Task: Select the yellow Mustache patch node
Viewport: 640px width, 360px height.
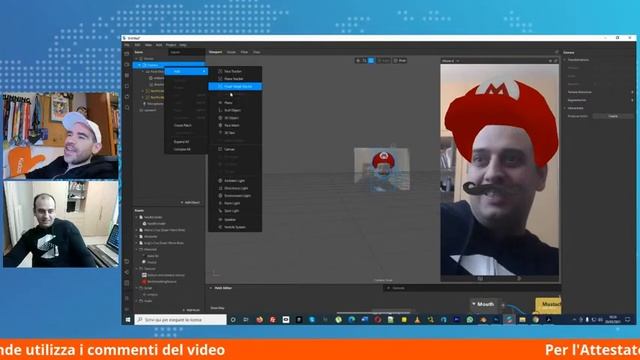Action: [548, 304]
